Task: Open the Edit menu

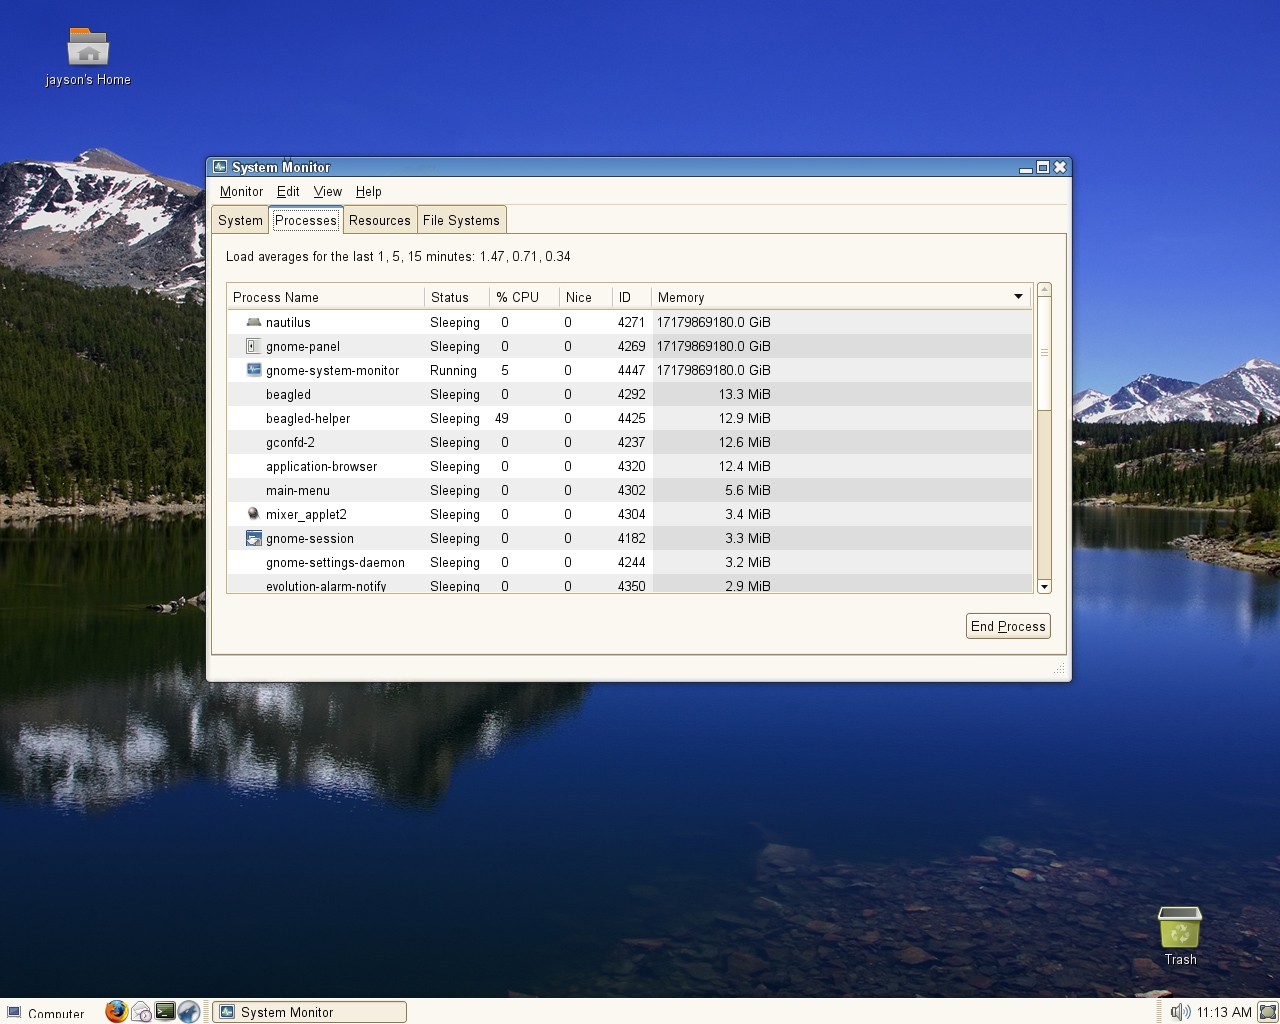Action: [288, 191]
